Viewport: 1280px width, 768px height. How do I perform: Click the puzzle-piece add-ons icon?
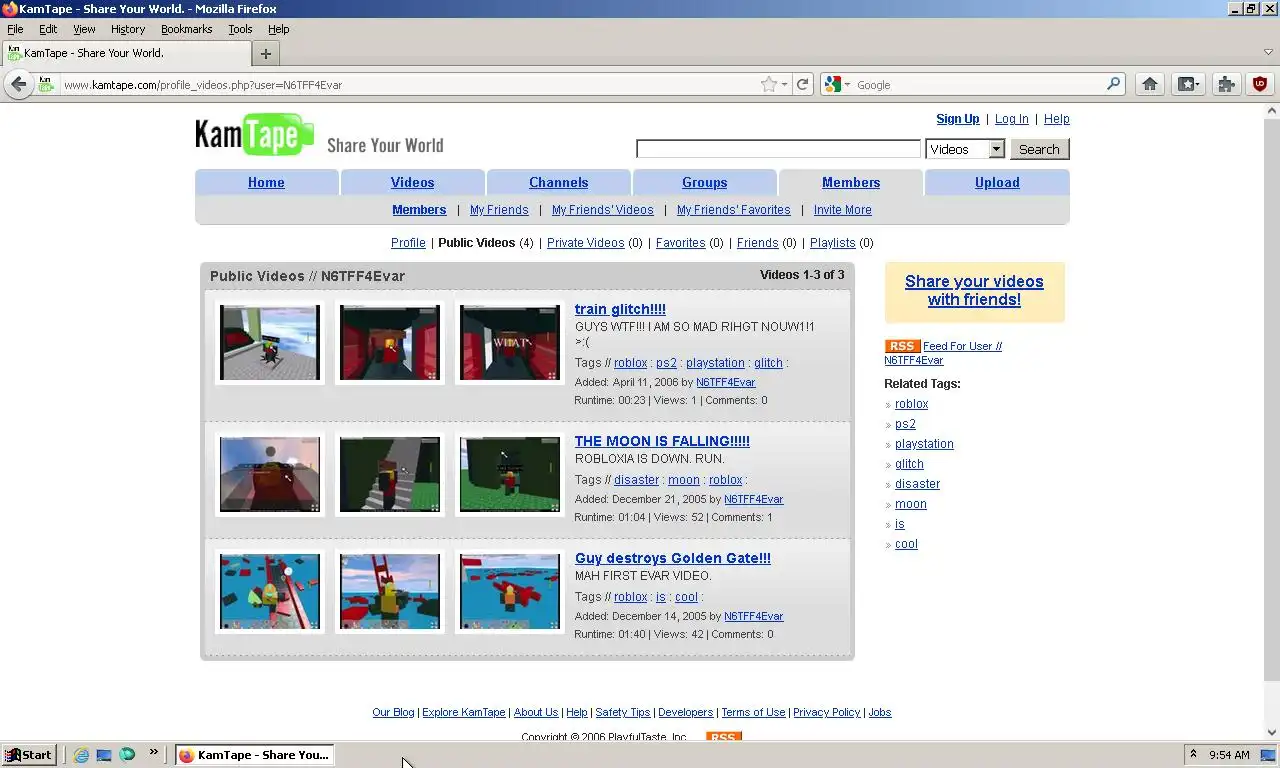[x=1226, y=85]
